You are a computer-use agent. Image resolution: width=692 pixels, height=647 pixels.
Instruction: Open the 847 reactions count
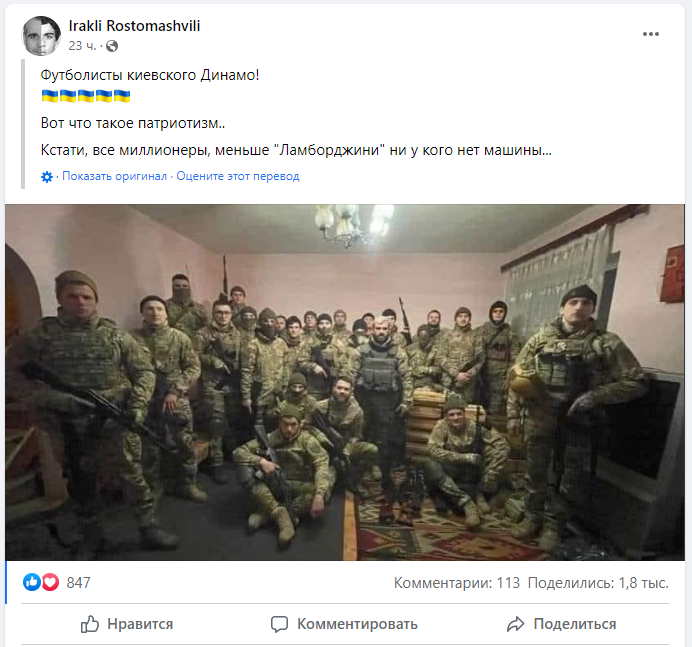pyautogui.click(x=78, y=583)
